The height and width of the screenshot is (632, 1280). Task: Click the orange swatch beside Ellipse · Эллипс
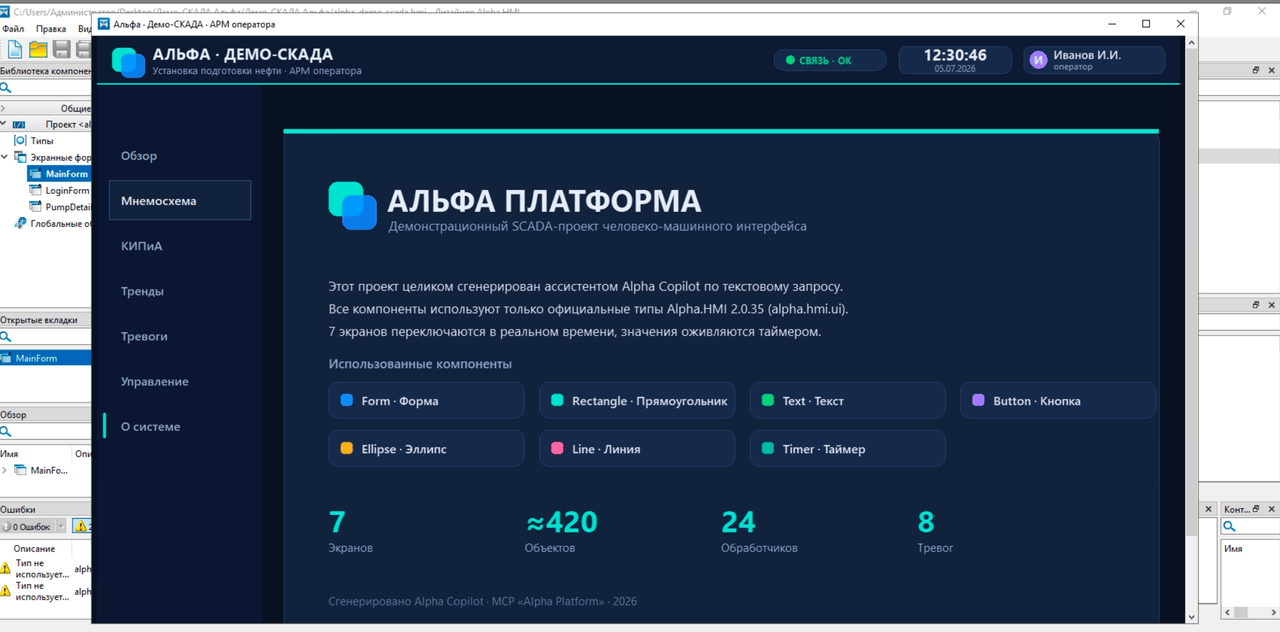[347, 449]
